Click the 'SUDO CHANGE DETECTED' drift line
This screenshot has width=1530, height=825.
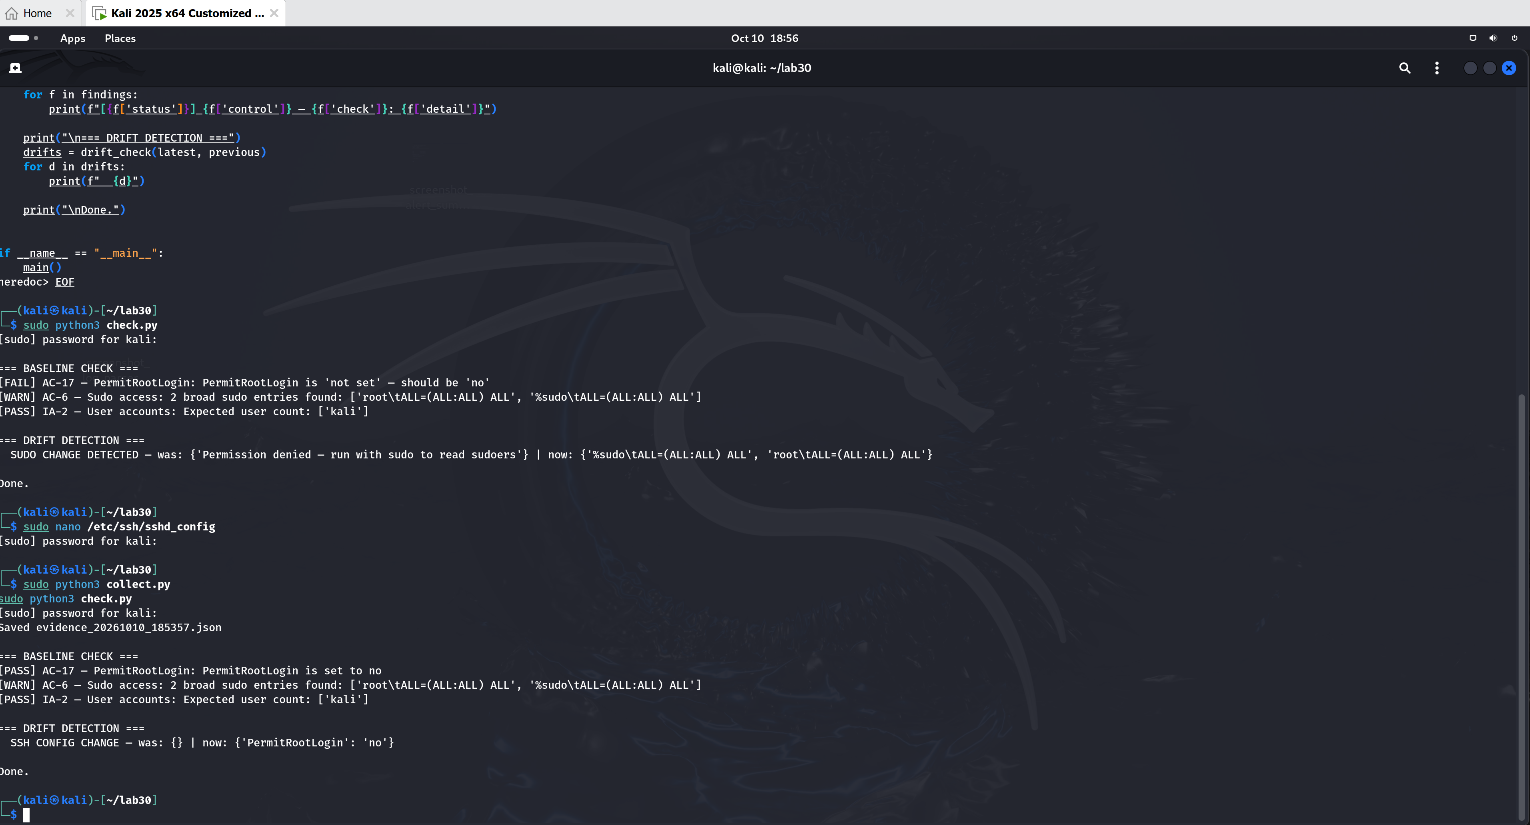(471, 455)
